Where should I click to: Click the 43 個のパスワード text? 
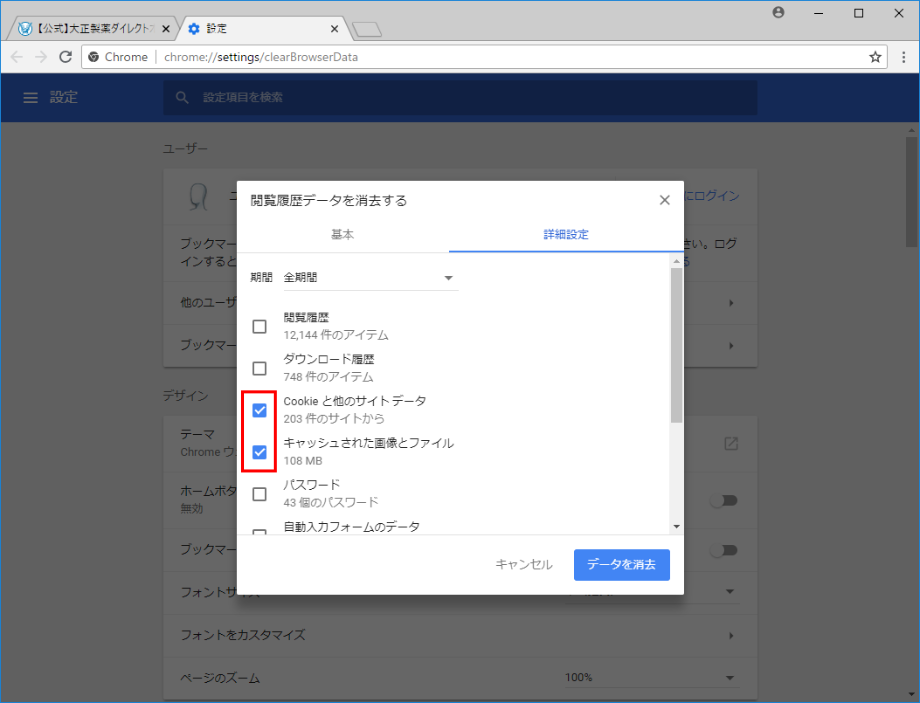[x=331, y=502]
